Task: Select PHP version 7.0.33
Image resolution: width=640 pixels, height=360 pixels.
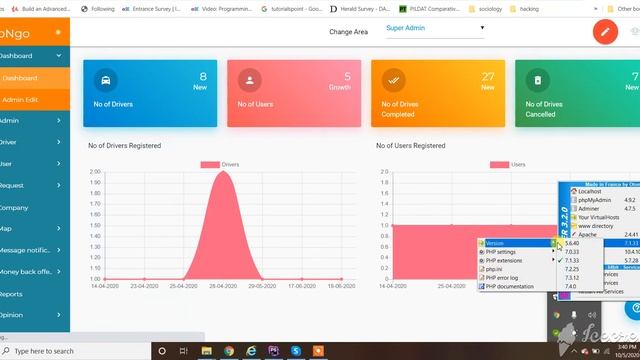Action: coord(572,252)
